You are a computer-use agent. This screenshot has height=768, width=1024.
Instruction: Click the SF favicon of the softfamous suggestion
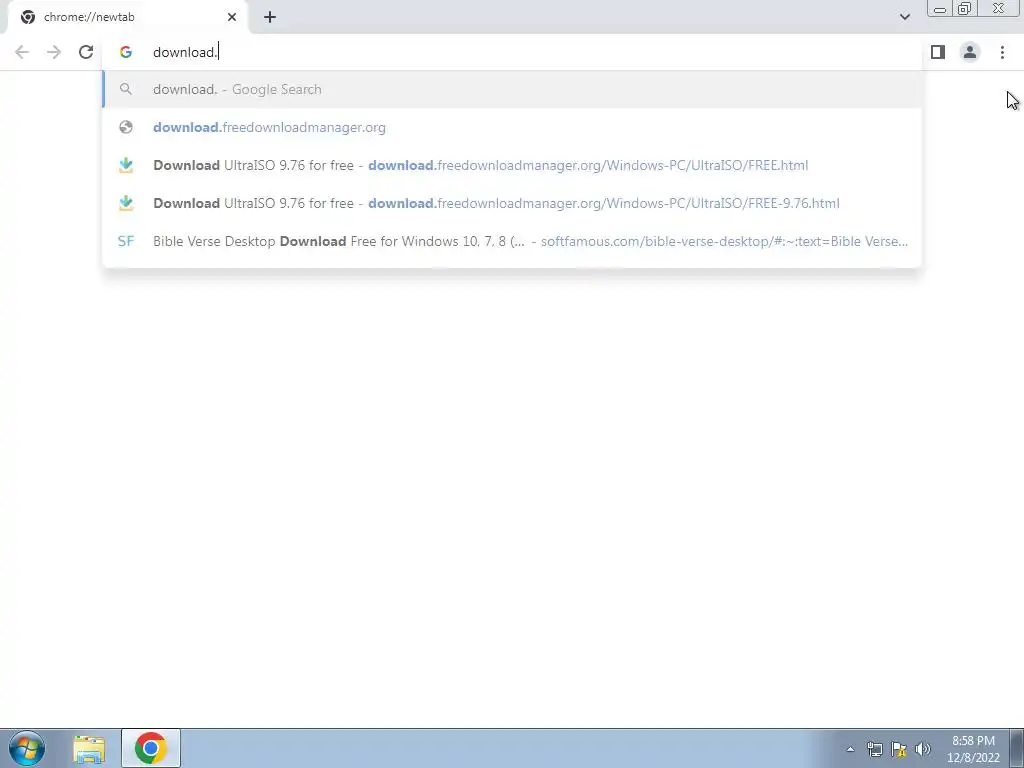point(126,241)
